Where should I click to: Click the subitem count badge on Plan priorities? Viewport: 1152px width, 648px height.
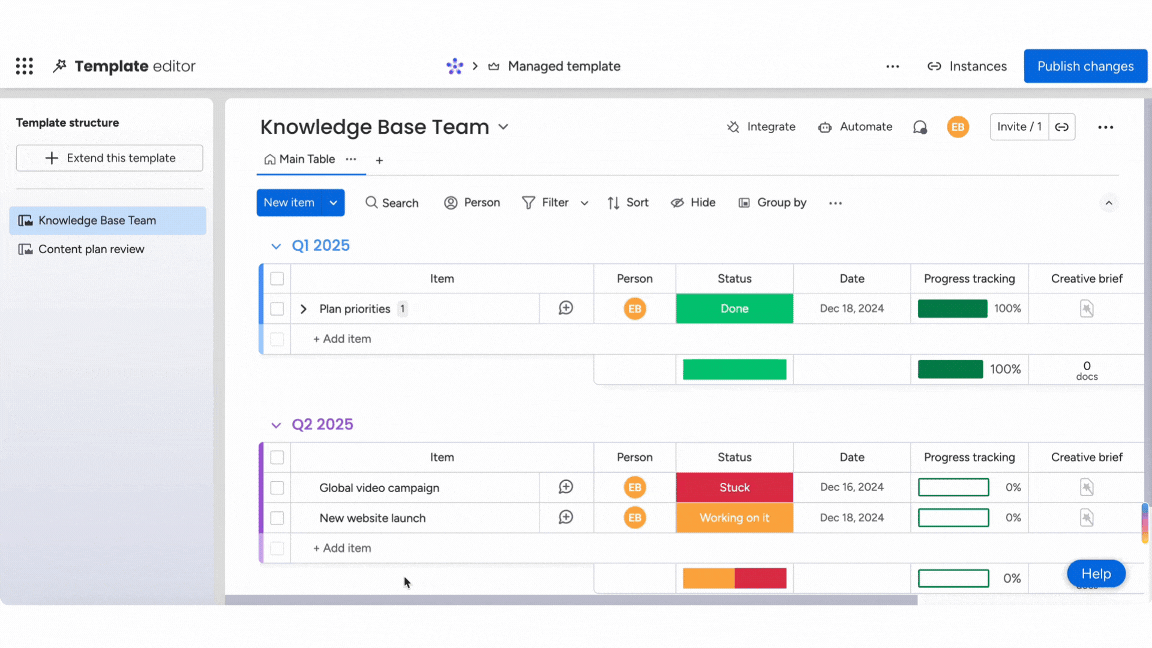pyautogui.click(x=402, y=309)
